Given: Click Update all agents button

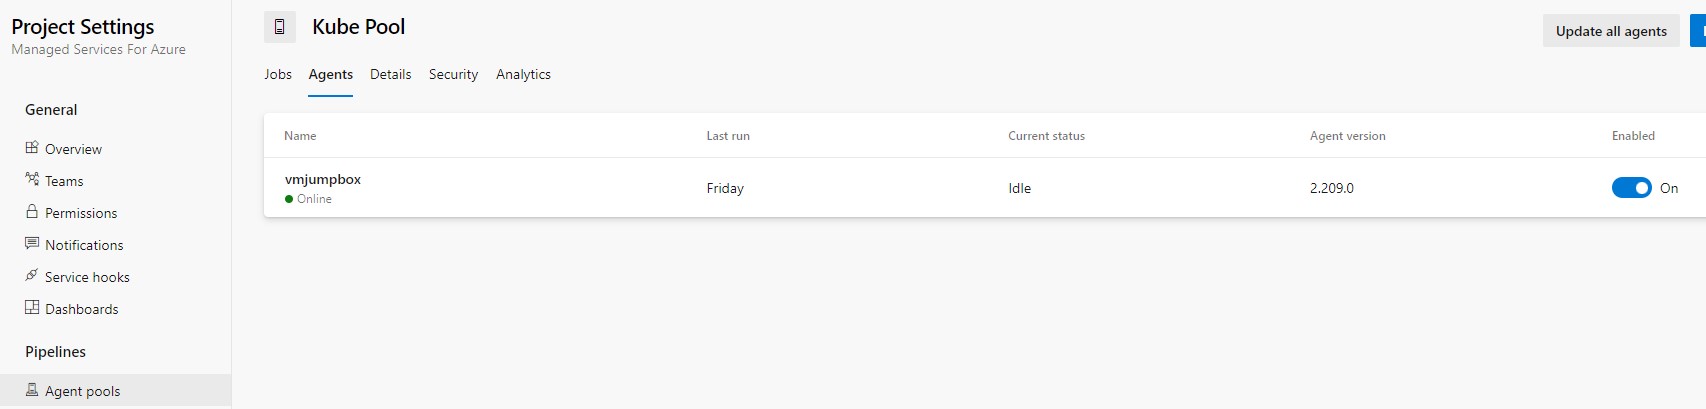Looking at the screenshot, I should 1611,31.
